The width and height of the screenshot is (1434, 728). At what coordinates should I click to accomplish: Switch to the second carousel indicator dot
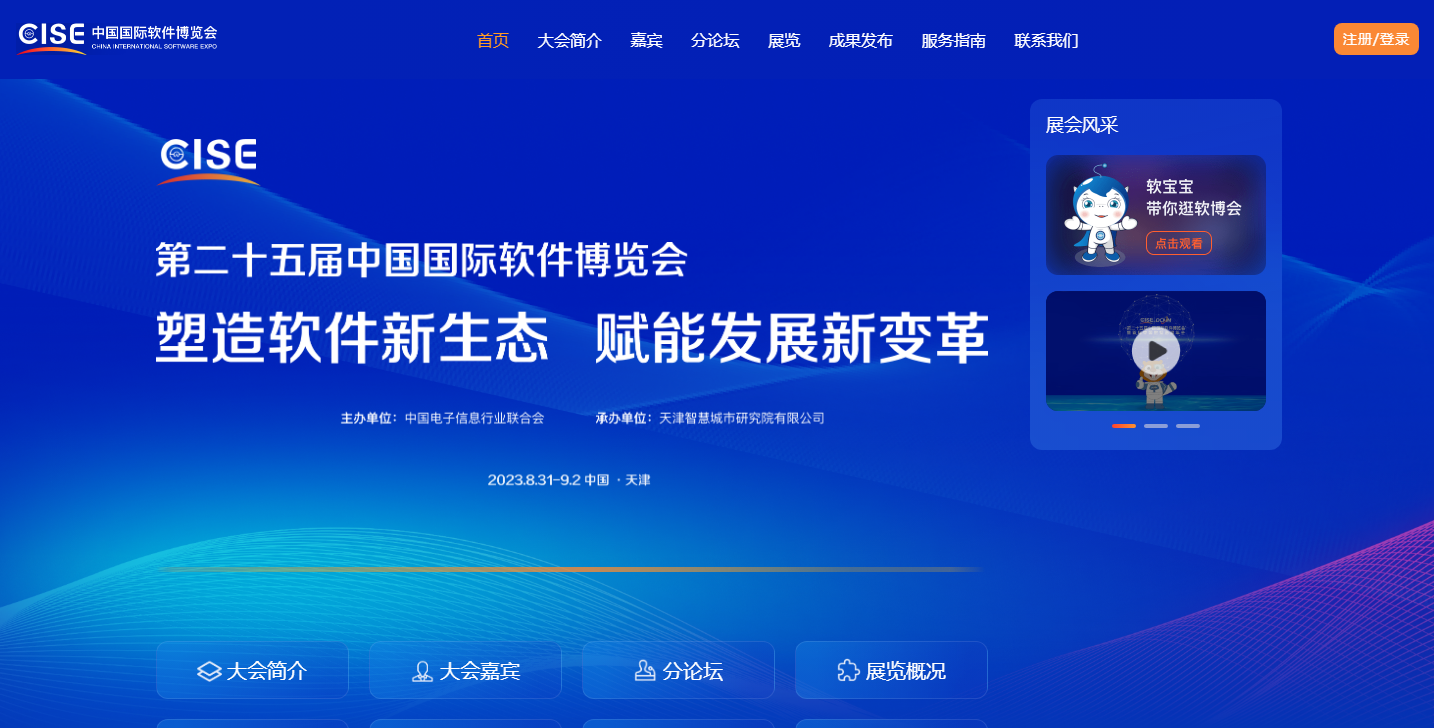1156,426
